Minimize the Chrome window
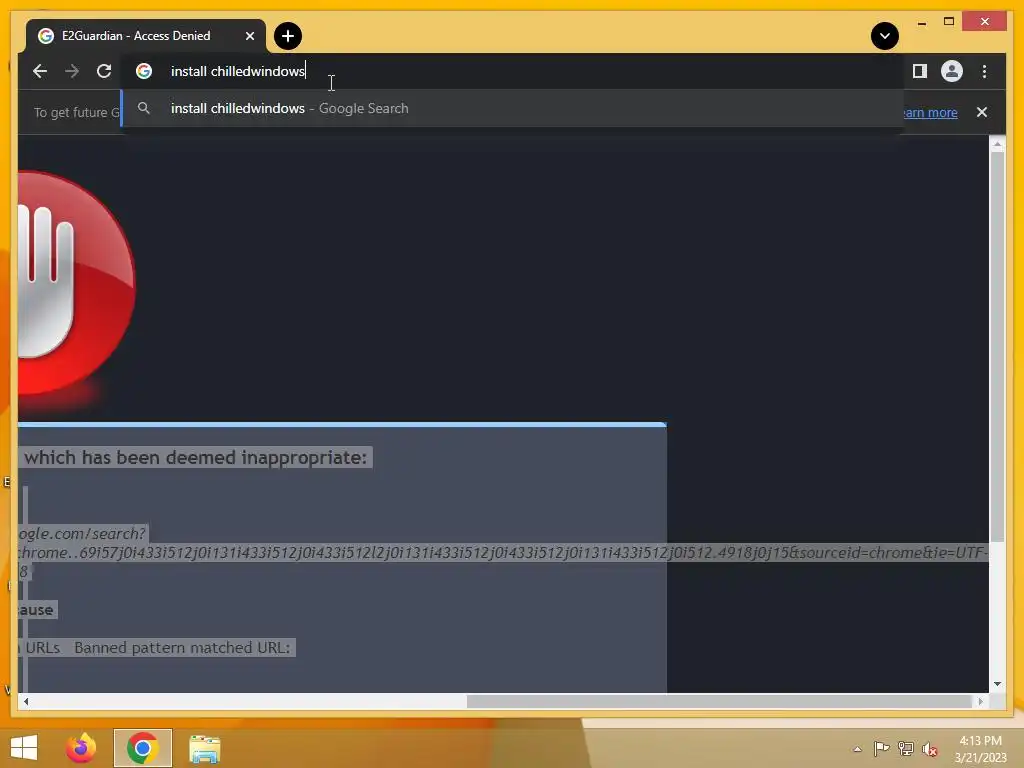The width and height of the screenshot is (1024, 768). (921, 23)
